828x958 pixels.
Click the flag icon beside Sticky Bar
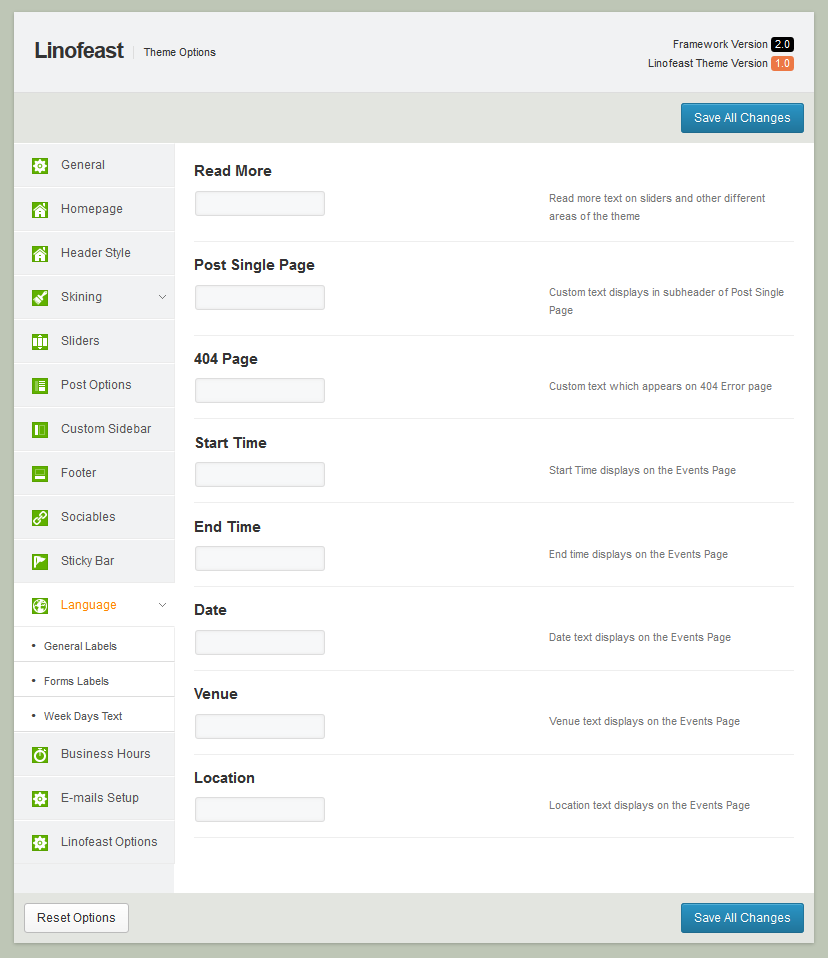point(40,561)
